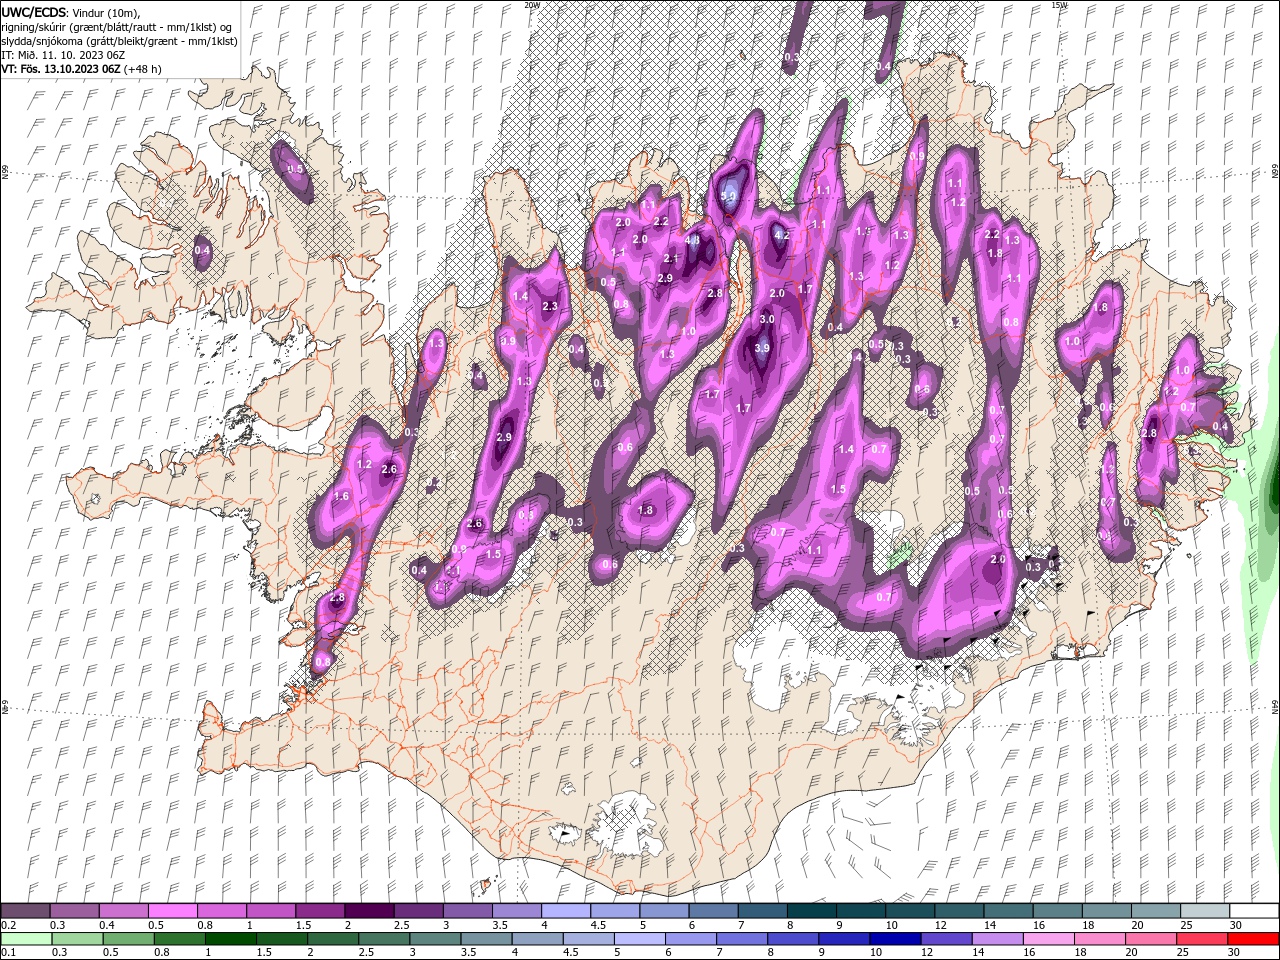Click the 4.2 precipitation value on the map
1280x960 pixels.
[x=783, y=236]
